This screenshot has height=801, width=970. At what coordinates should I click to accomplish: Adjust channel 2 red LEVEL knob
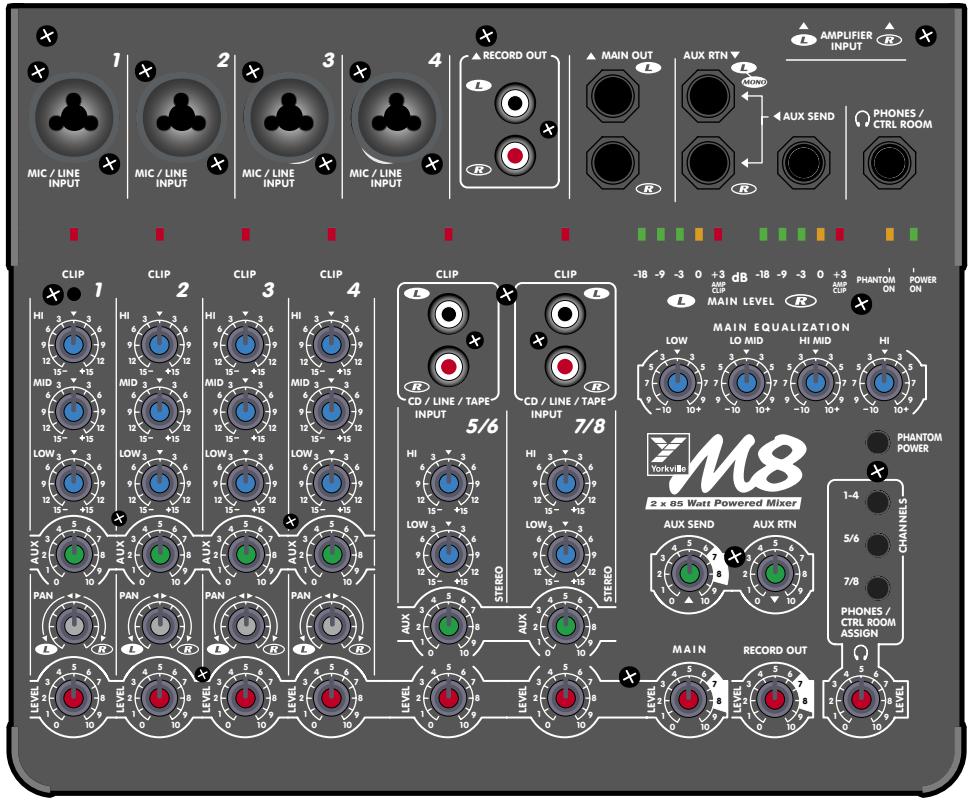pos(160,698)
